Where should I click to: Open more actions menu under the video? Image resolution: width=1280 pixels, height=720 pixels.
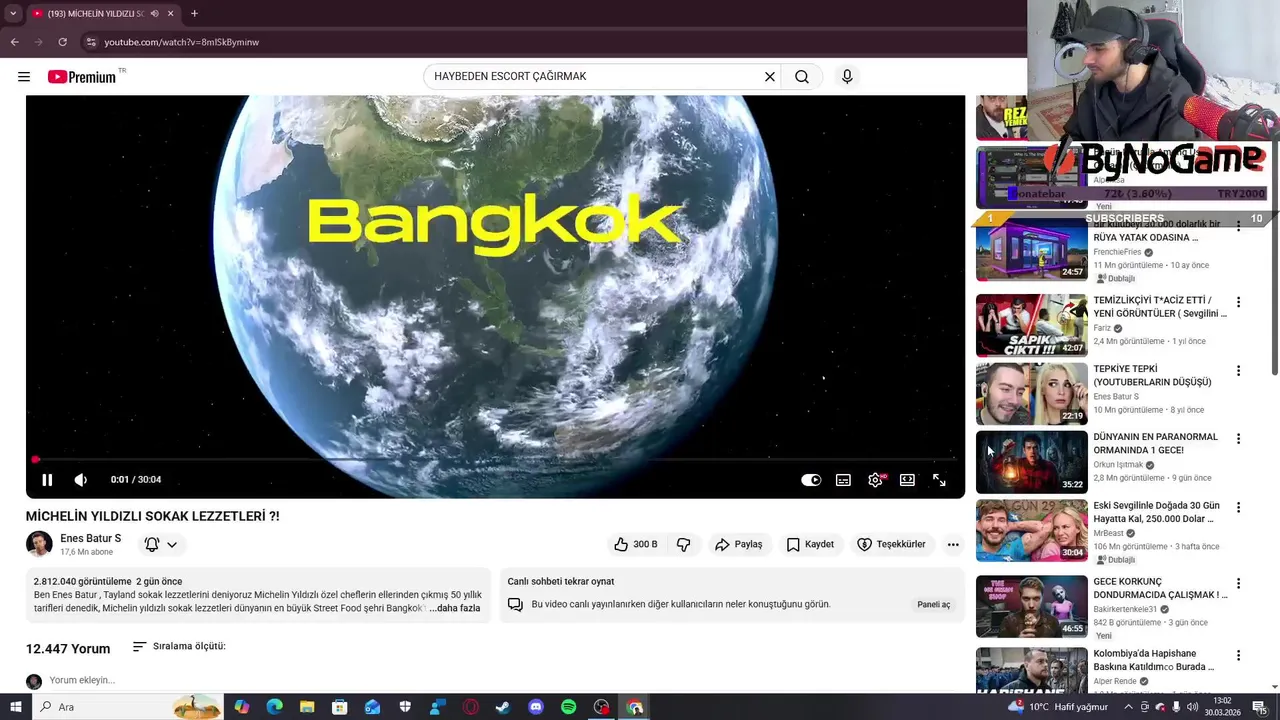[x=953, y=544]
